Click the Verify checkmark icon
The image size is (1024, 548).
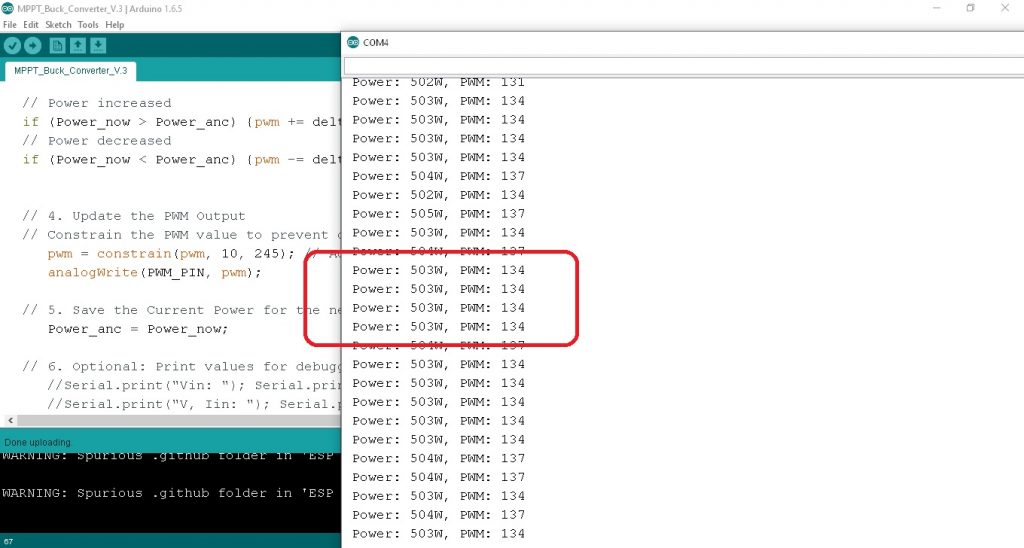point(12,45)
